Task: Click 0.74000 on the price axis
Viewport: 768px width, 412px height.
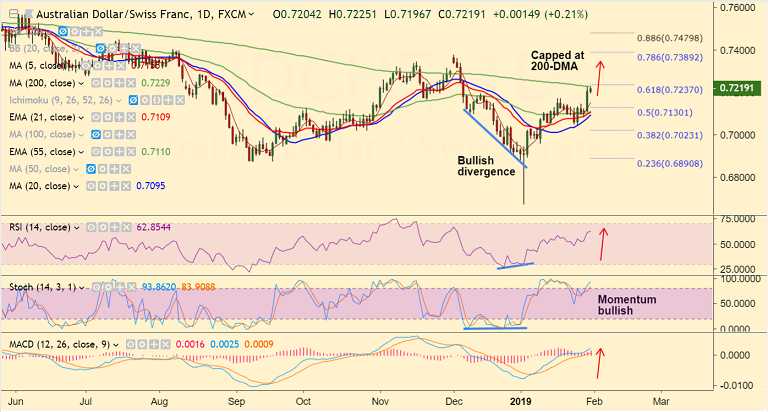Action: point(737,50)
